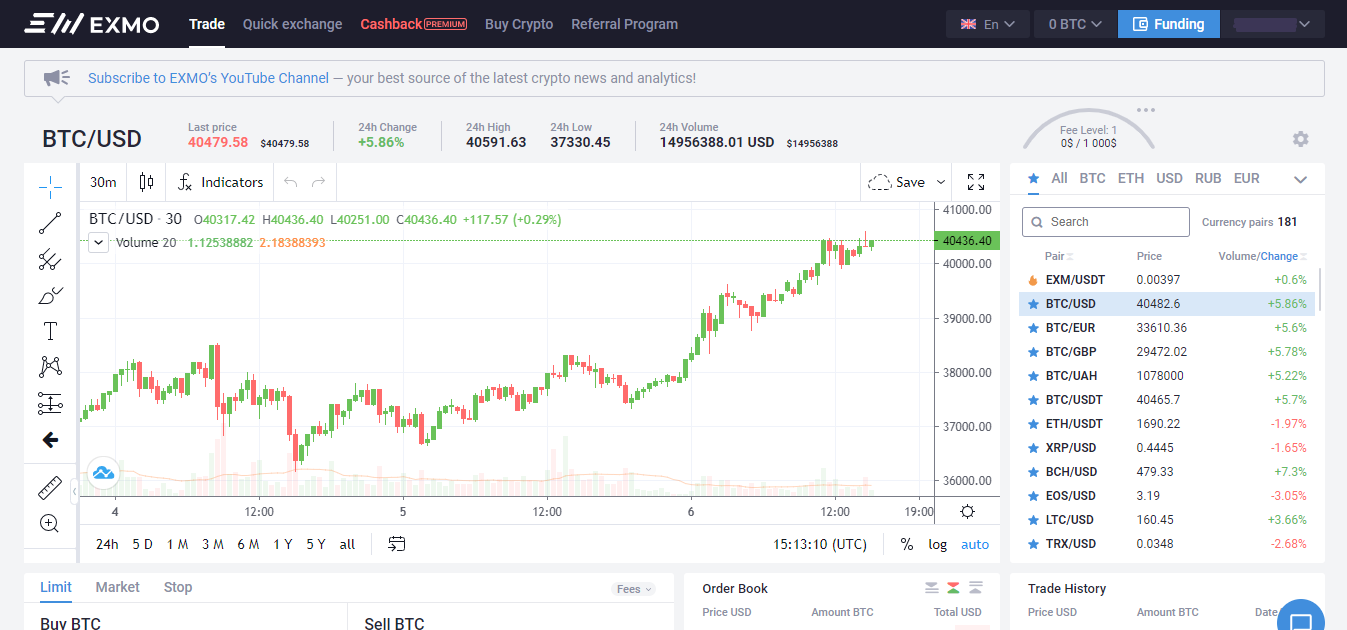Viewport: 1347px width, 630px height.
Task: Select the crosshair cursor tool
Action: tap(50, 187)
